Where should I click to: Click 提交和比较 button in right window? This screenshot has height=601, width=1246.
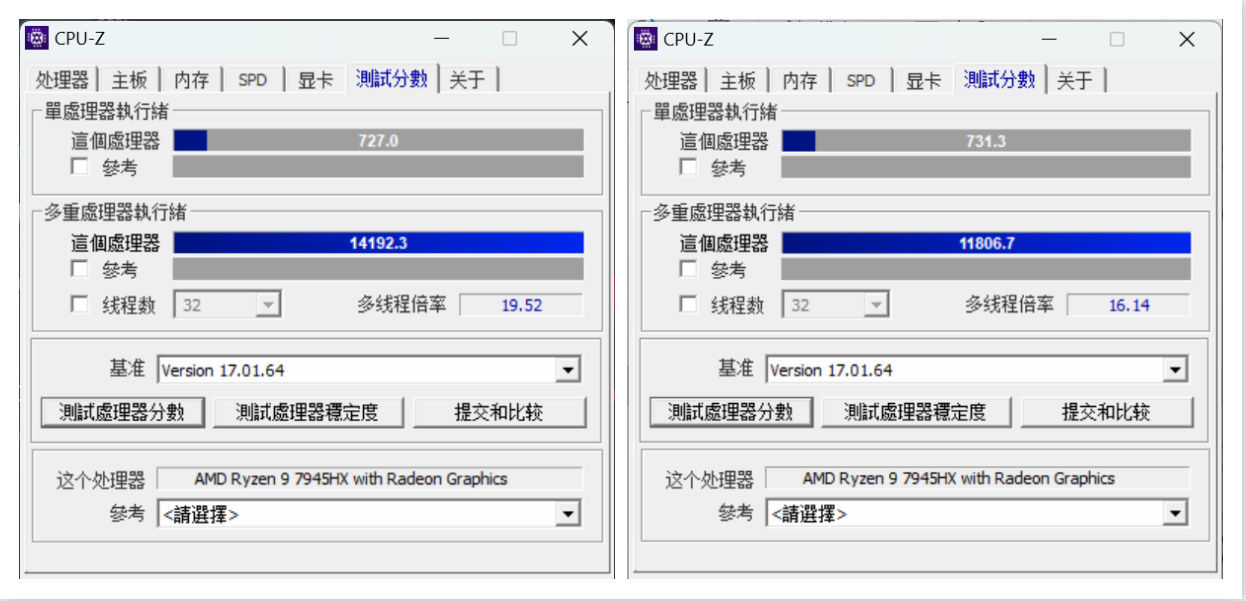[1107, 412]
